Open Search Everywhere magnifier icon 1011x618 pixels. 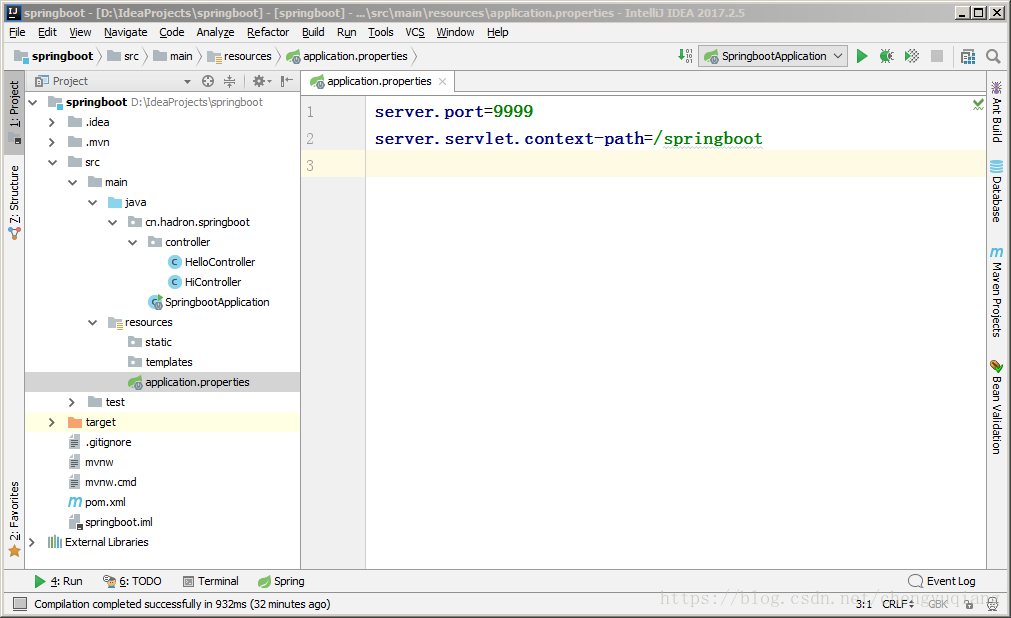[993, 56]
